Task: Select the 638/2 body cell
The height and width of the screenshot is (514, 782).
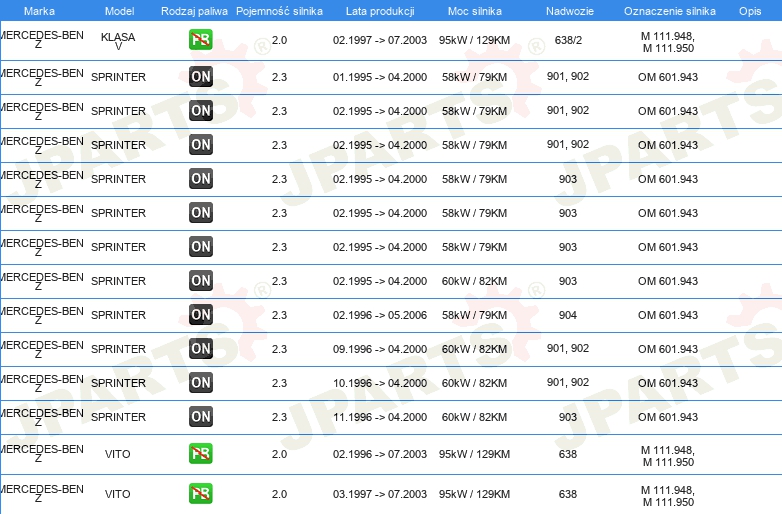Action: click(x=568, y=40)
